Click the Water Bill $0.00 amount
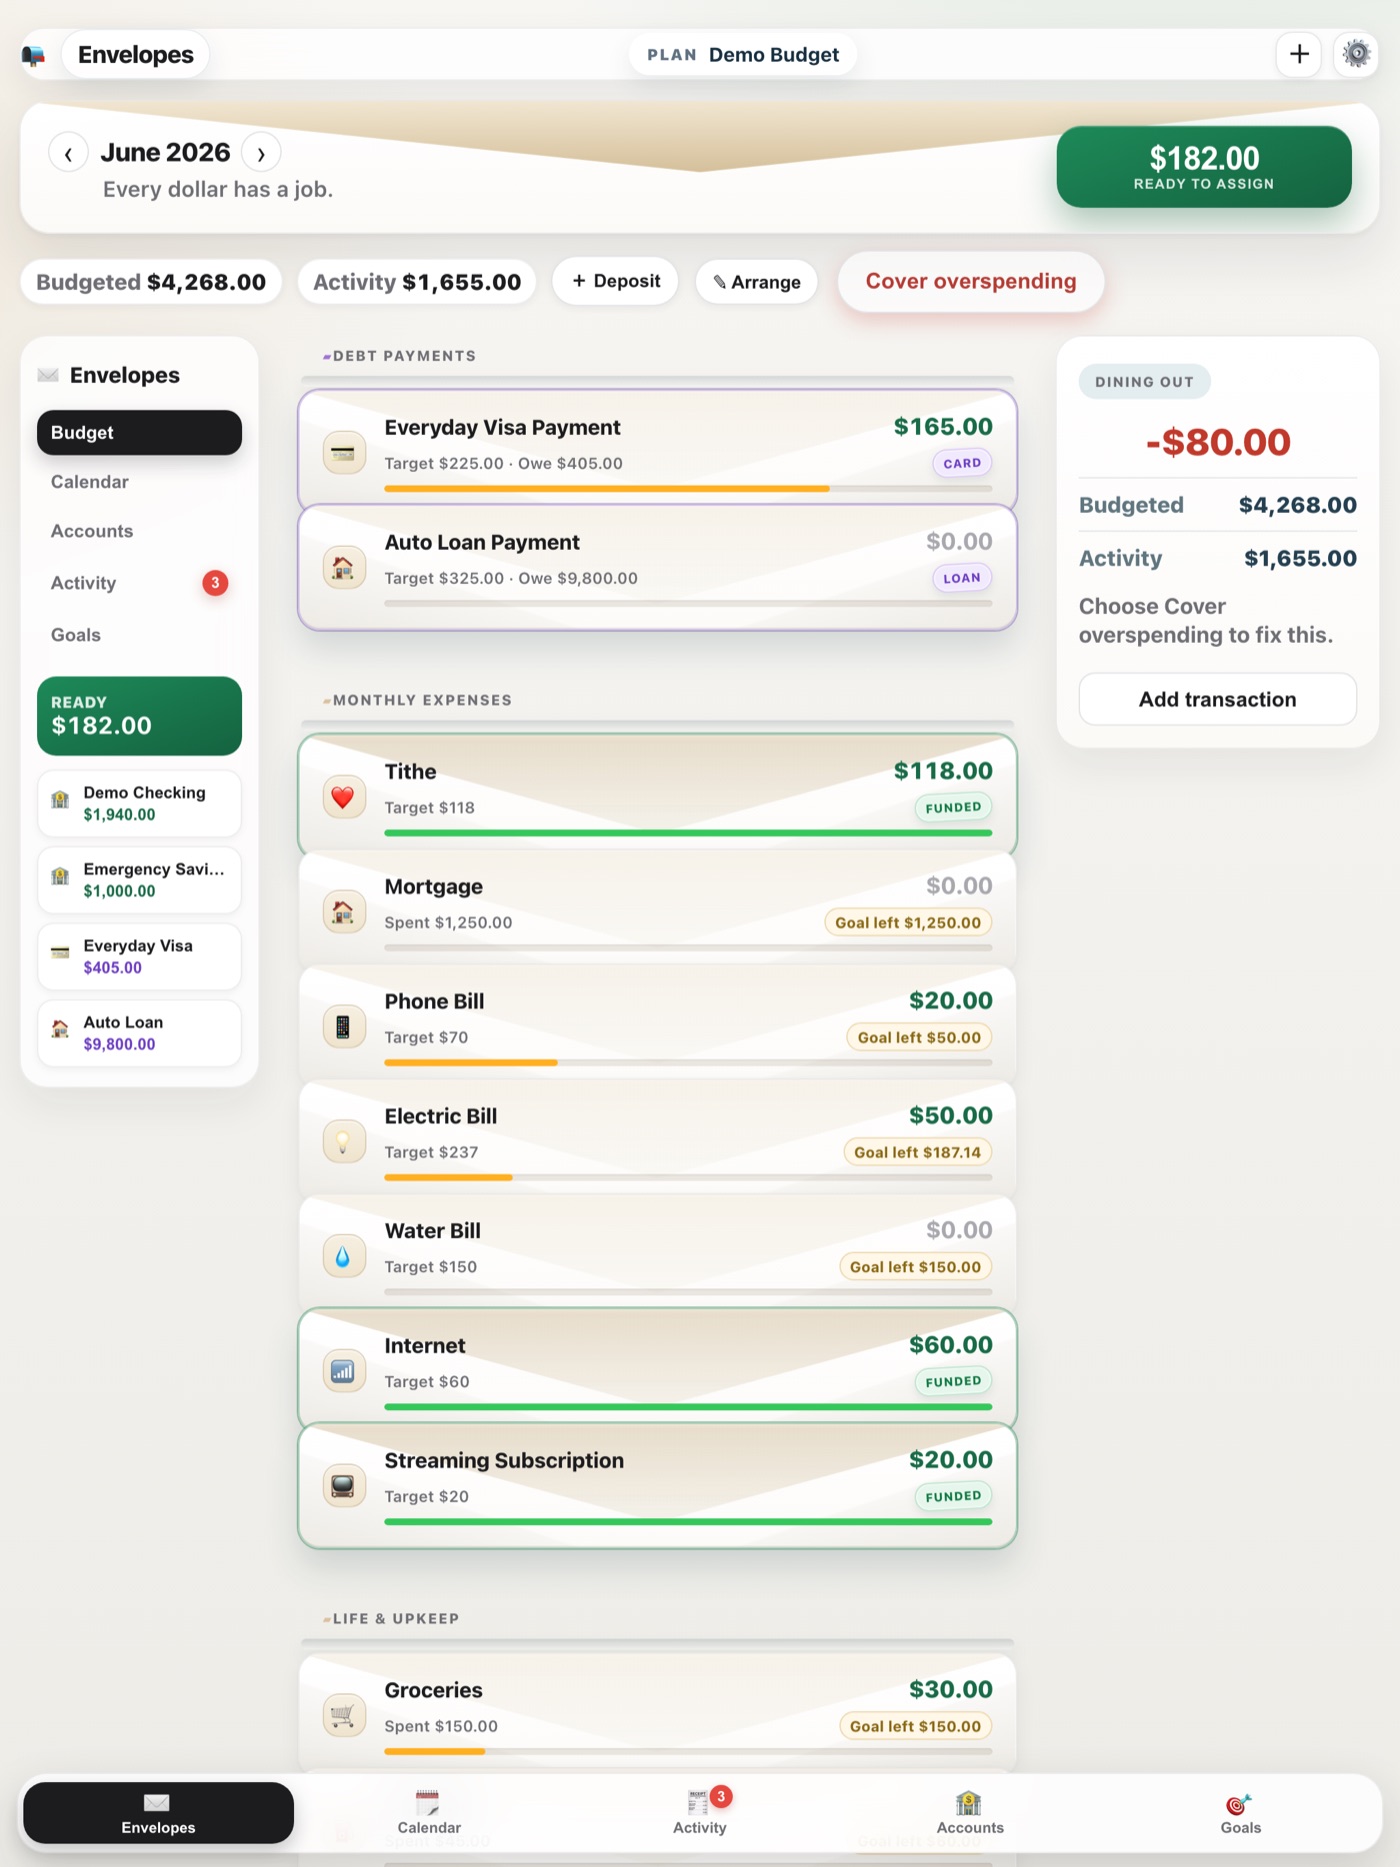Image resolution: width=1400 pixels, height=1867 pixels. 959,1230
